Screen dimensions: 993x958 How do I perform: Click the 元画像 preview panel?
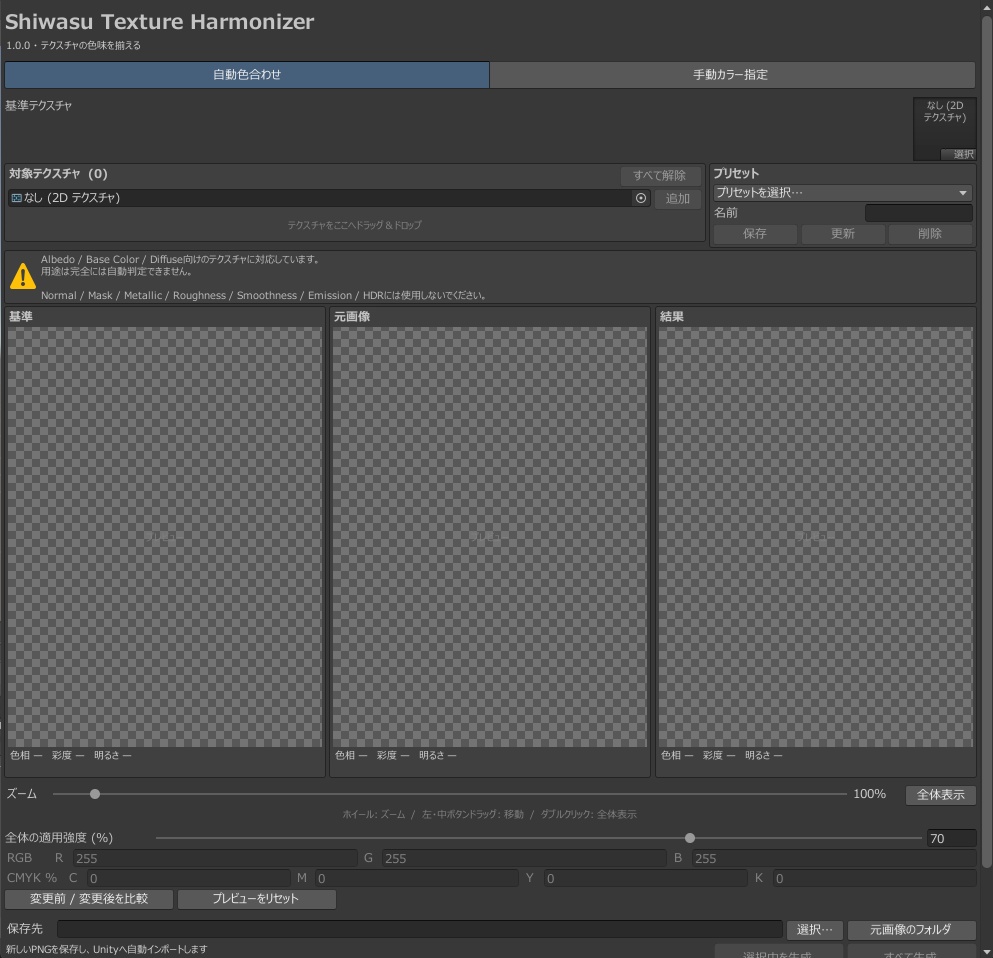pos(490,537)
